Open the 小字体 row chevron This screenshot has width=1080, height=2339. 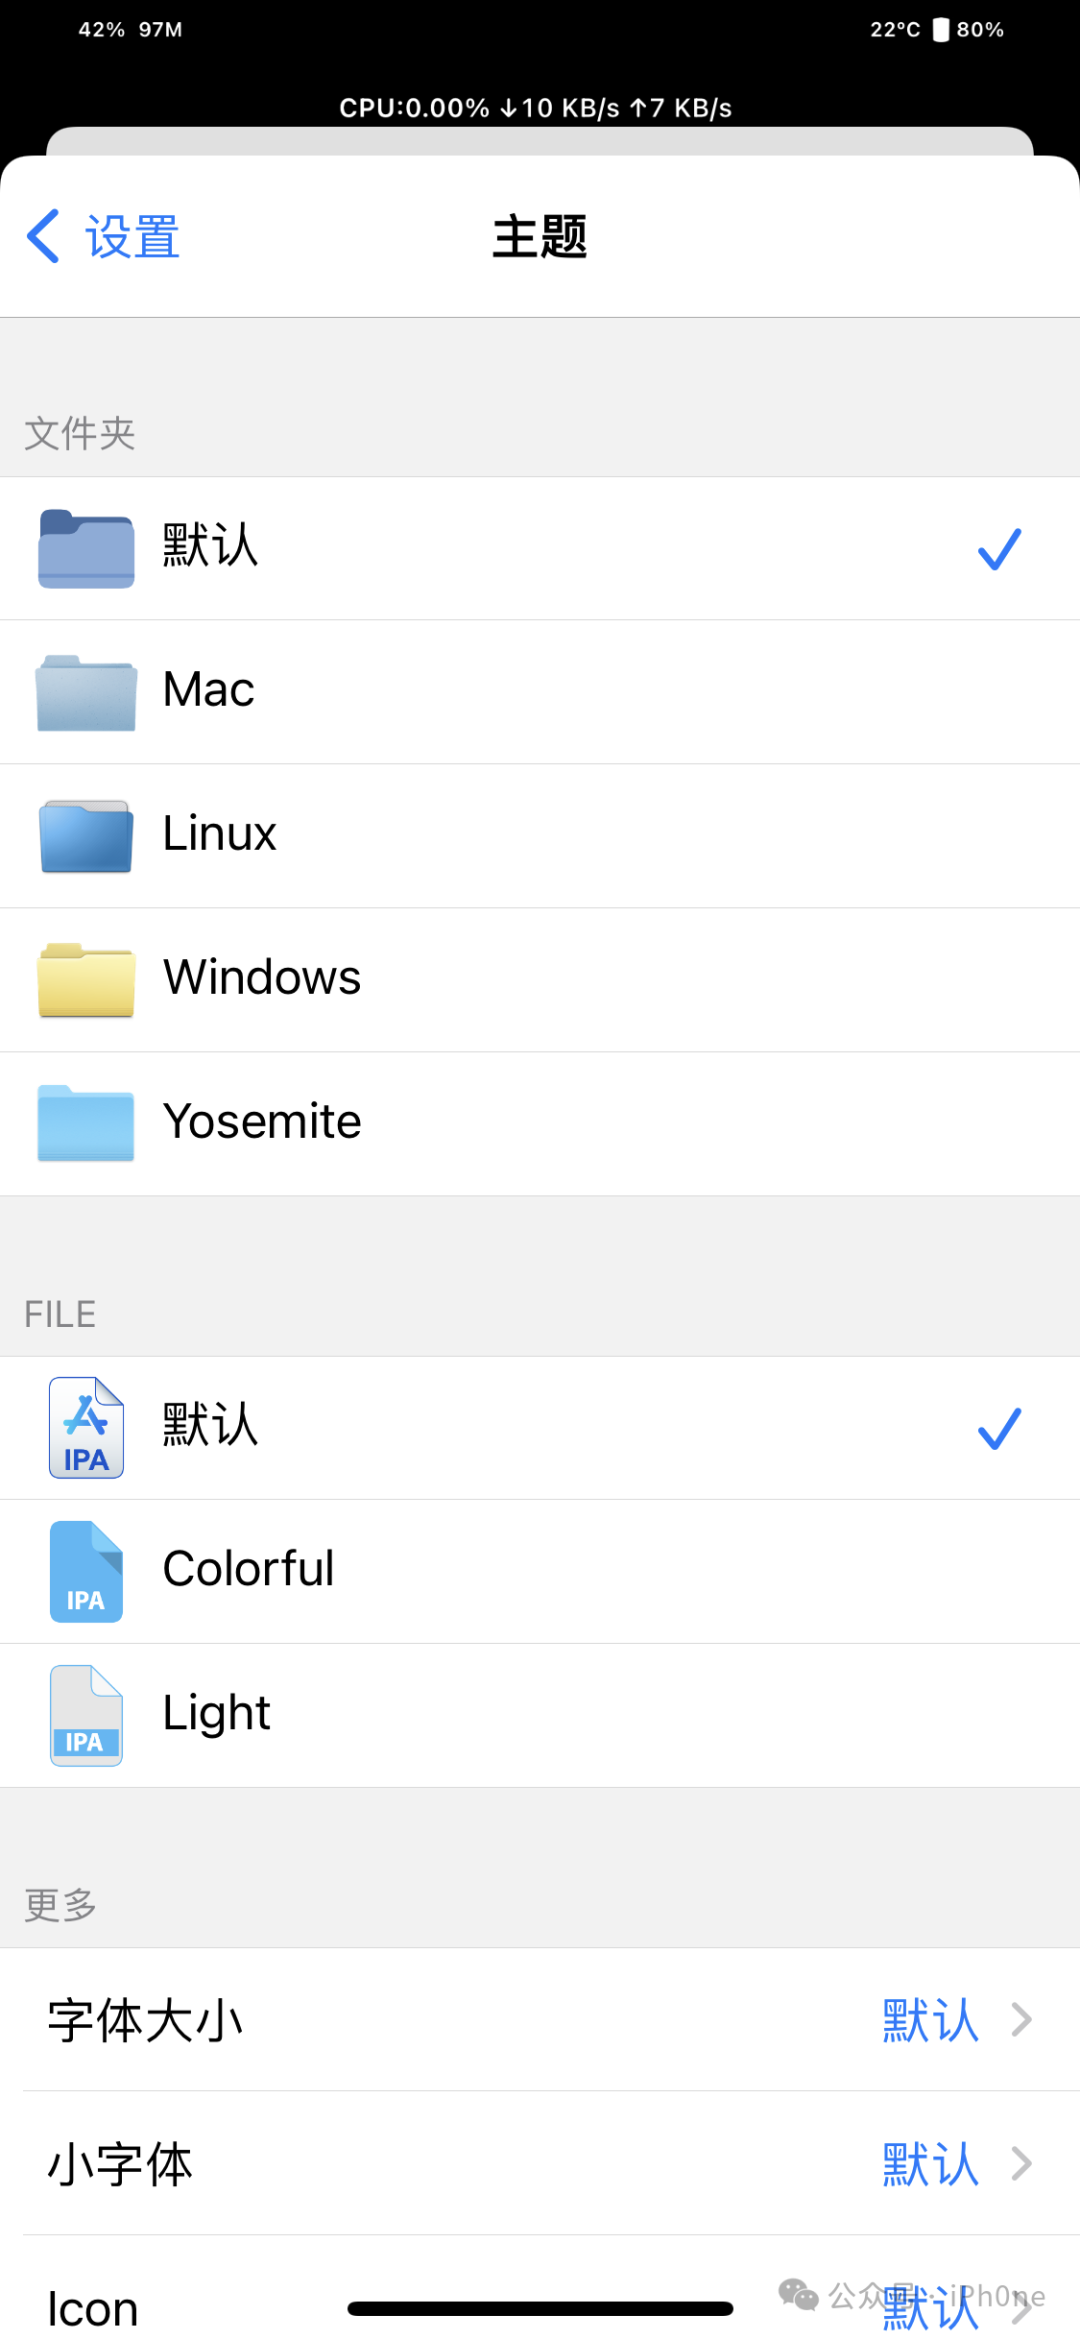coord(1021,2163)
